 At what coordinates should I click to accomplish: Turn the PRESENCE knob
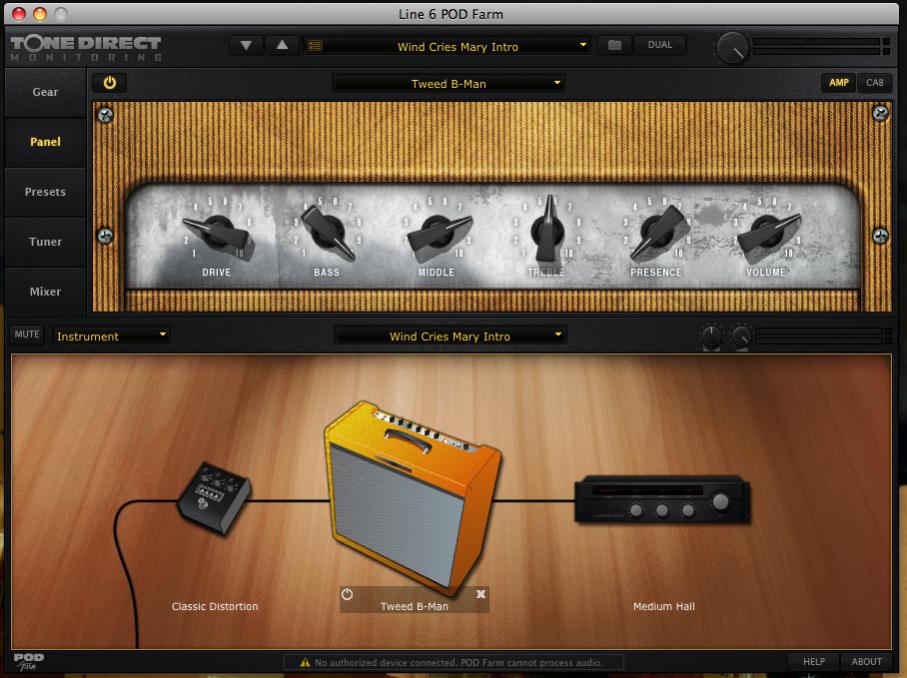(x=658, y=231)
